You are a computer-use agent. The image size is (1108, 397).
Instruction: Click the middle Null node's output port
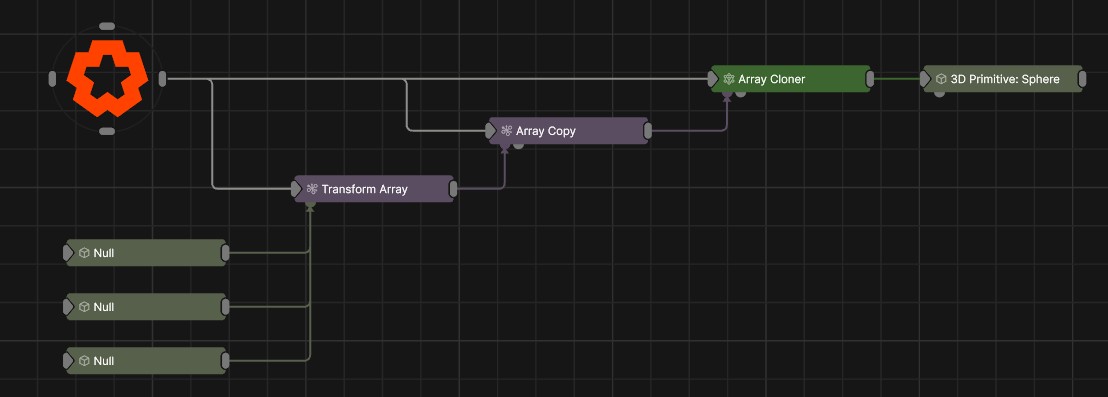(x=225, y=307)
